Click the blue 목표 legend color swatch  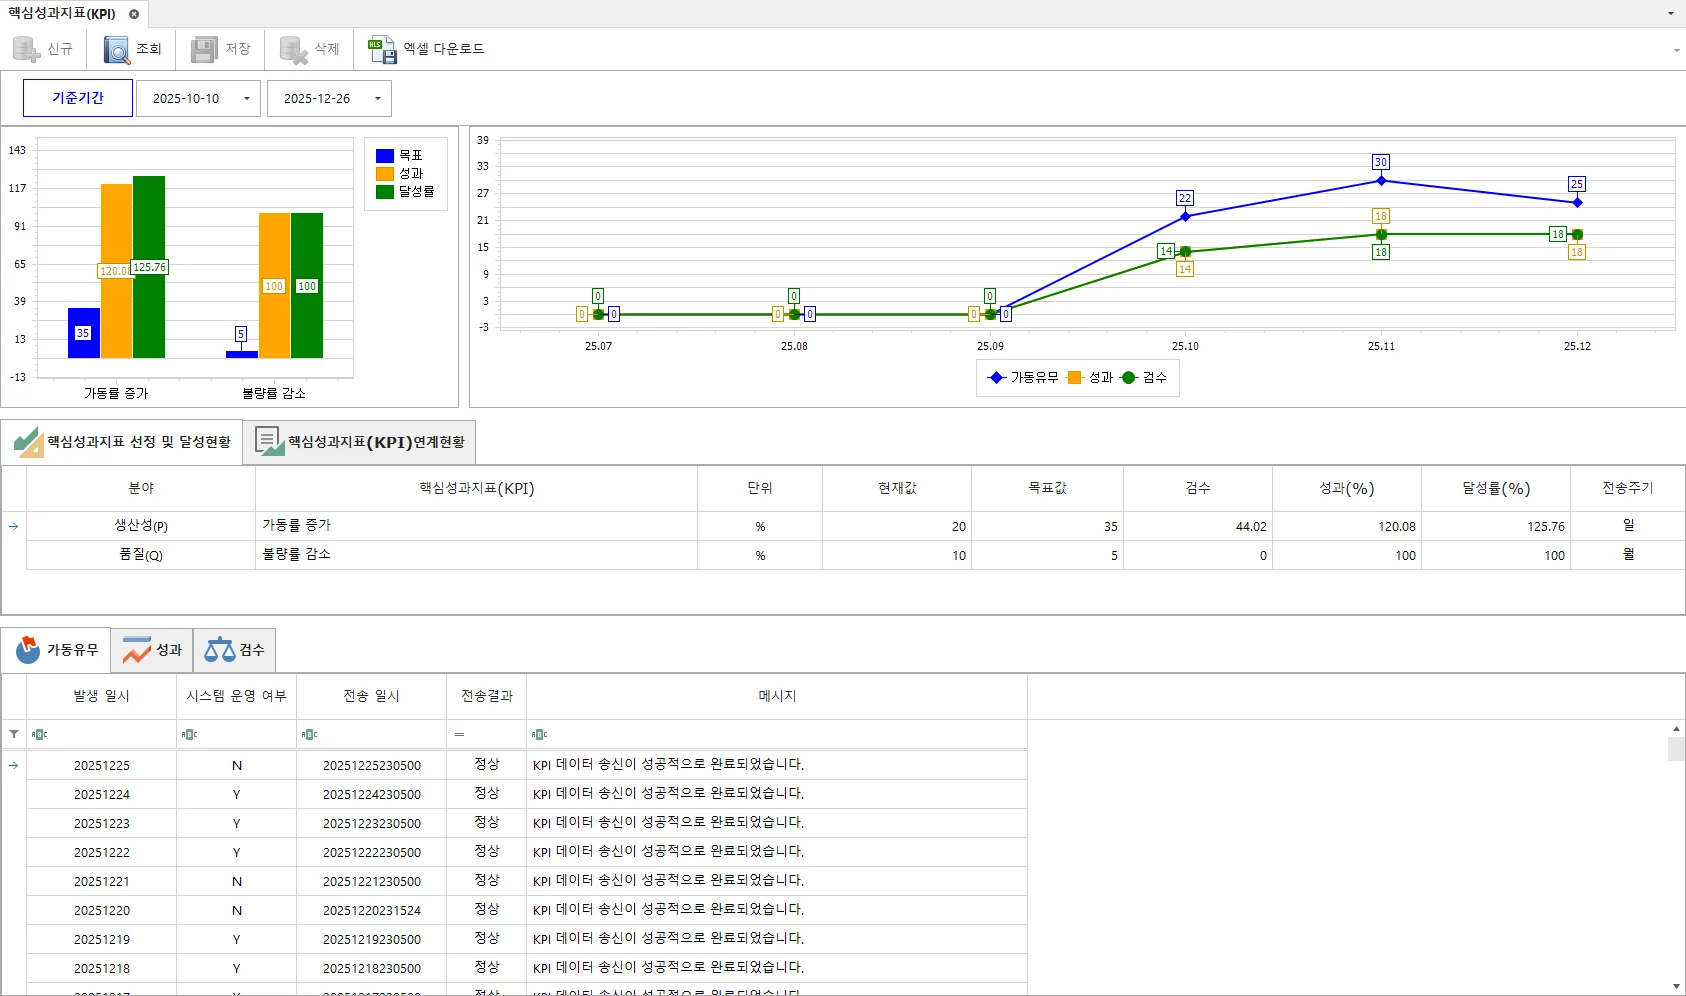(384, 156)
